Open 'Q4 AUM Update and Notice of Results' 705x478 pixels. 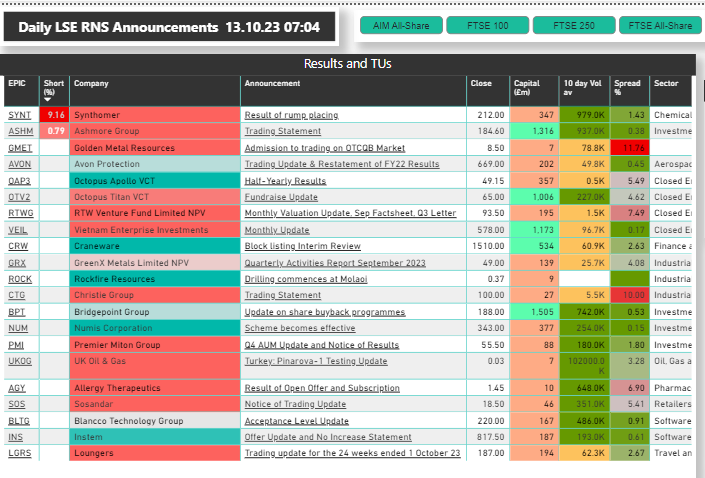point(321,345)
